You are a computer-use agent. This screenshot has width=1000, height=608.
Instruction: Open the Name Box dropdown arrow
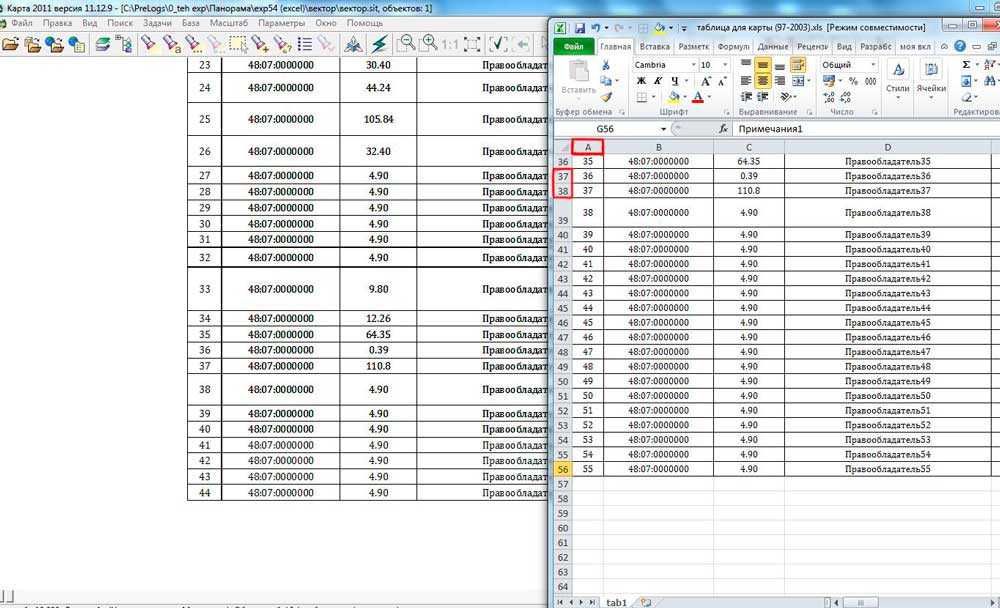tap(663, 129)
